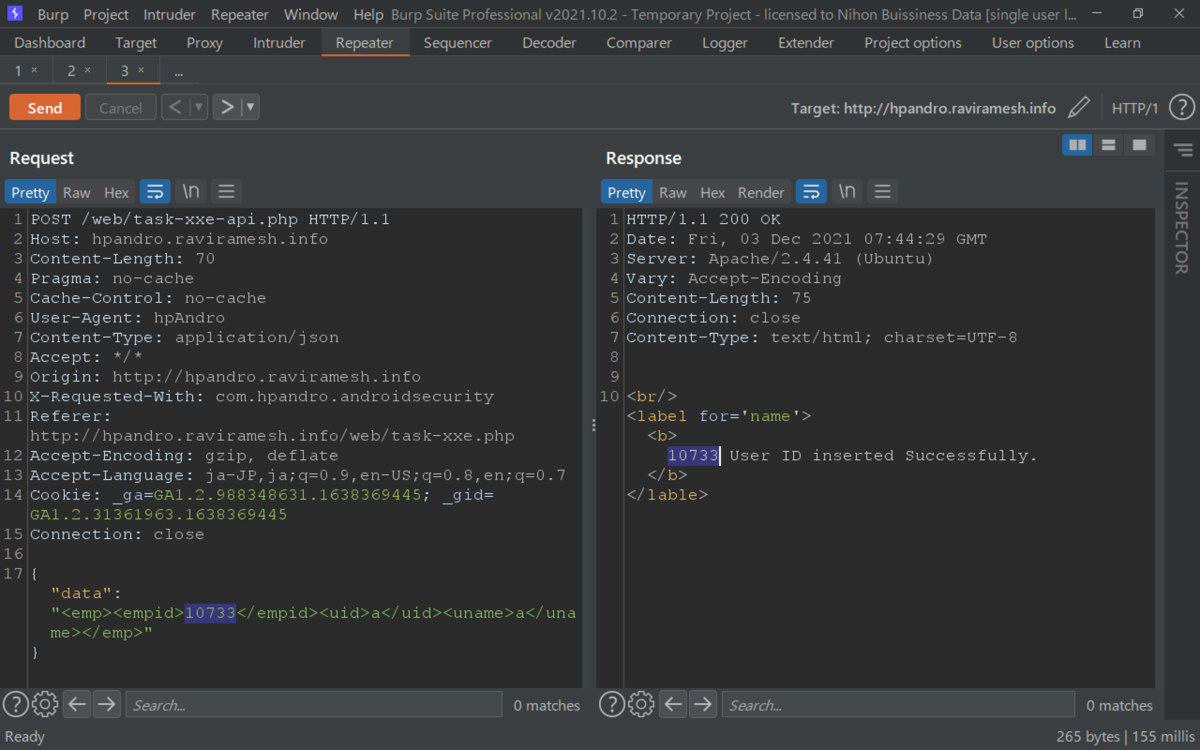Screen dimensions: 1200x750
Task: Open Repeater help question mark icon
Action: pos(1182,108)
